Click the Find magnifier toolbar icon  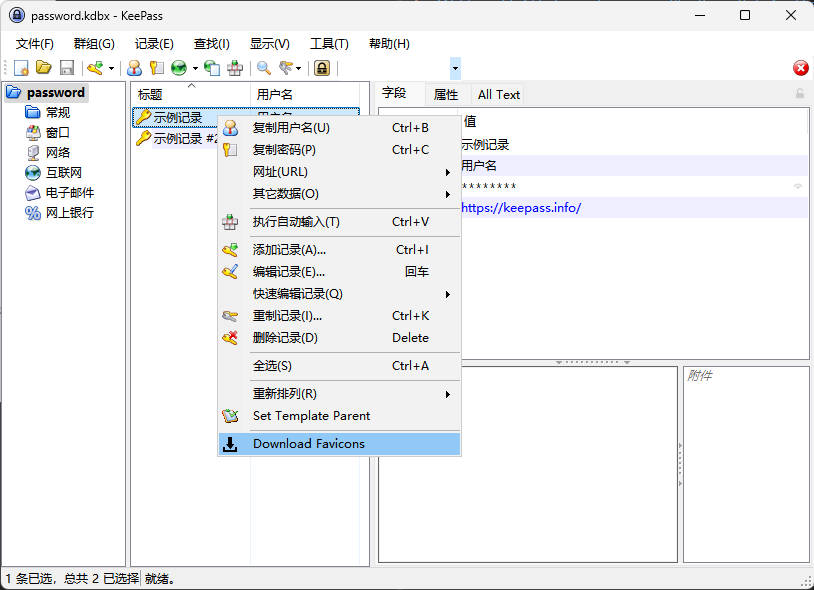(x=264, y=68)
